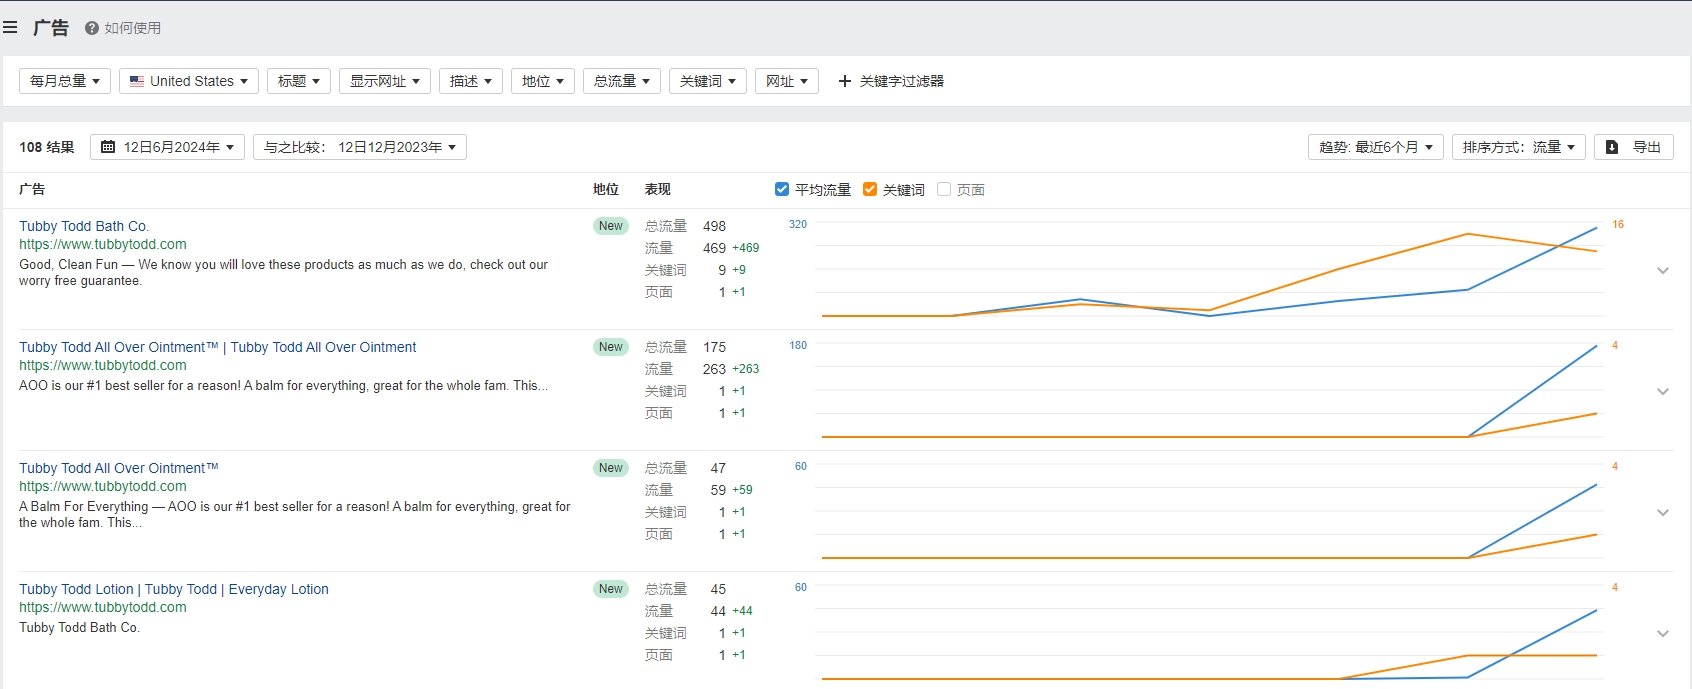Open the 网址 filter dropdown
Viewport: 1692px width, 689px height.
(x=787, y=81)
